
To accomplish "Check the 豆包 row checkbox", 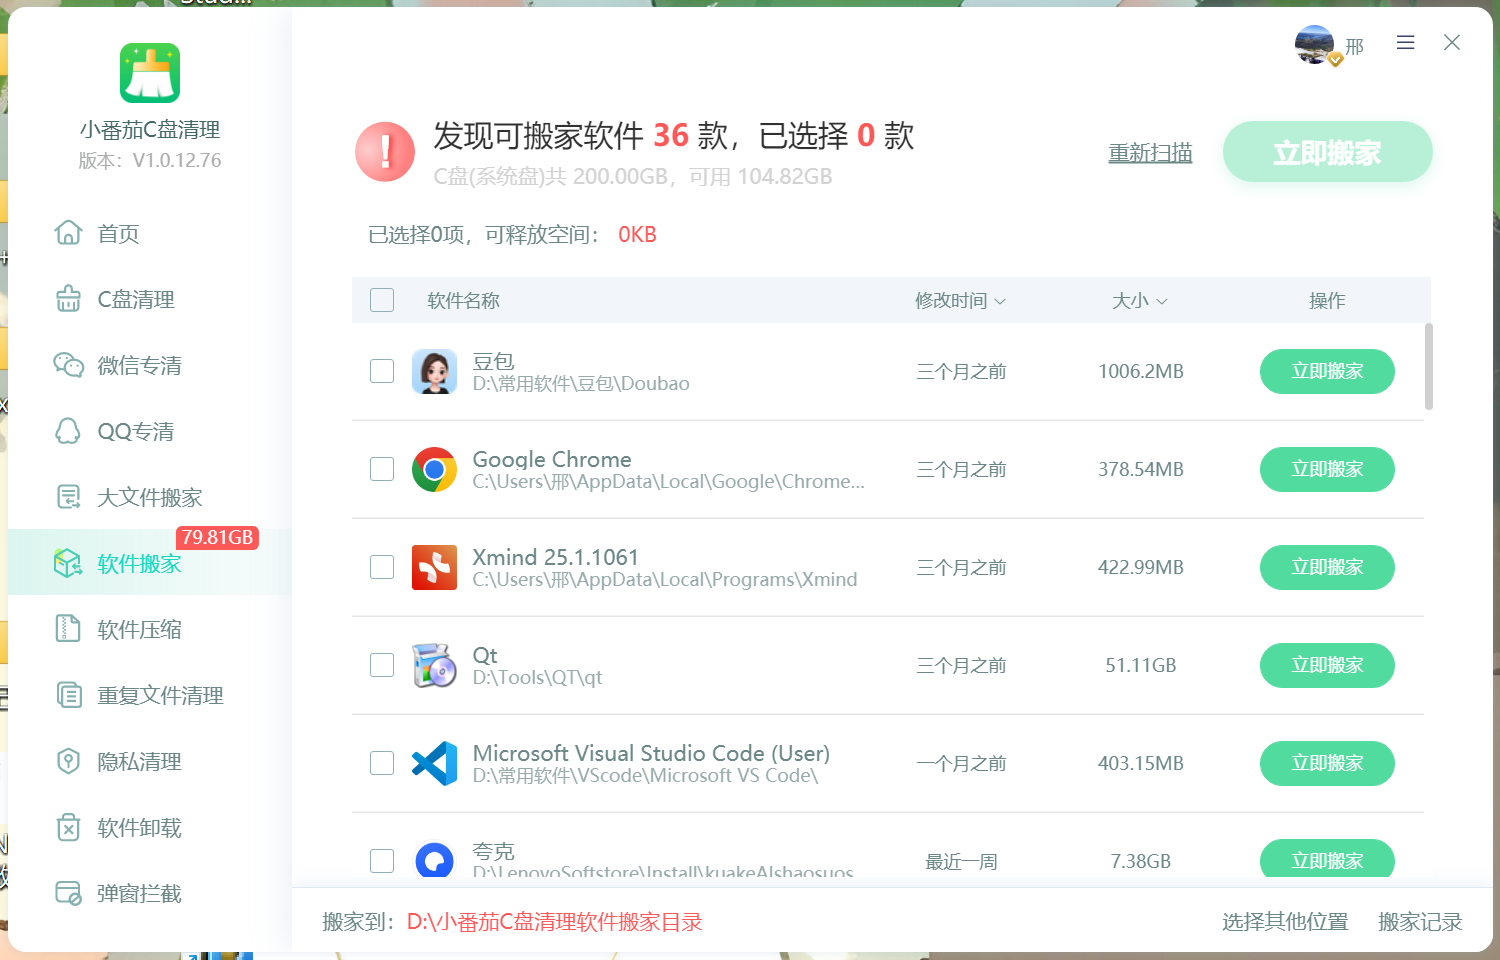I will (382, 371).
